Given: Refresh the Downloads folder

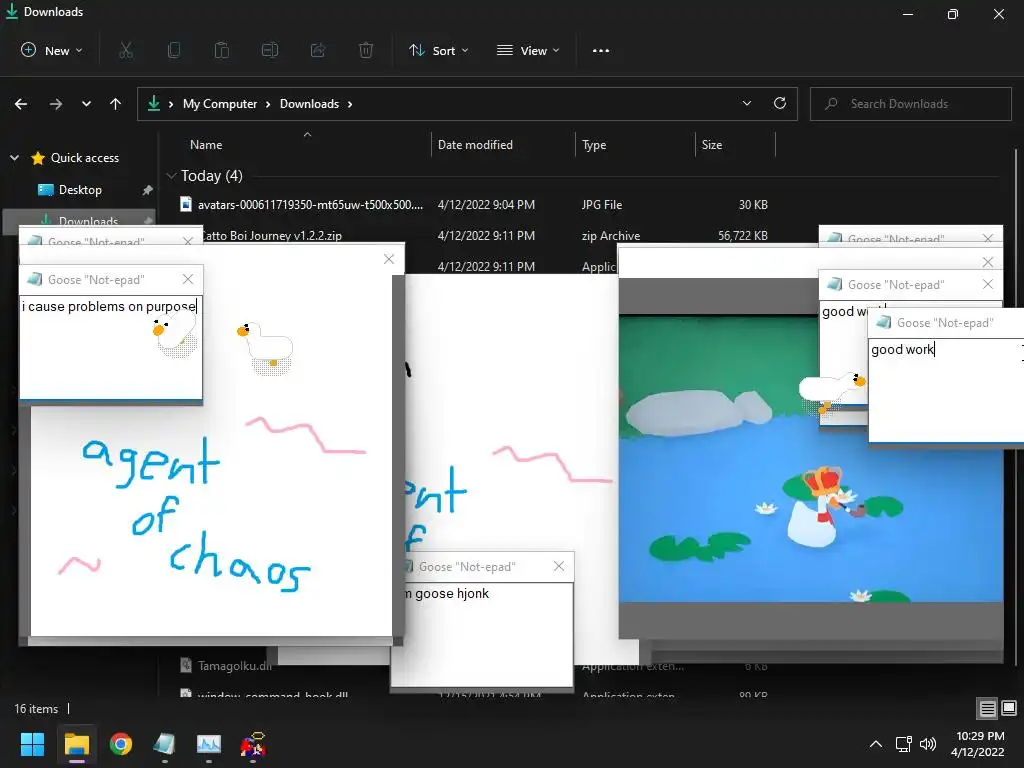Looking at the screenshot, I should 780,103.
